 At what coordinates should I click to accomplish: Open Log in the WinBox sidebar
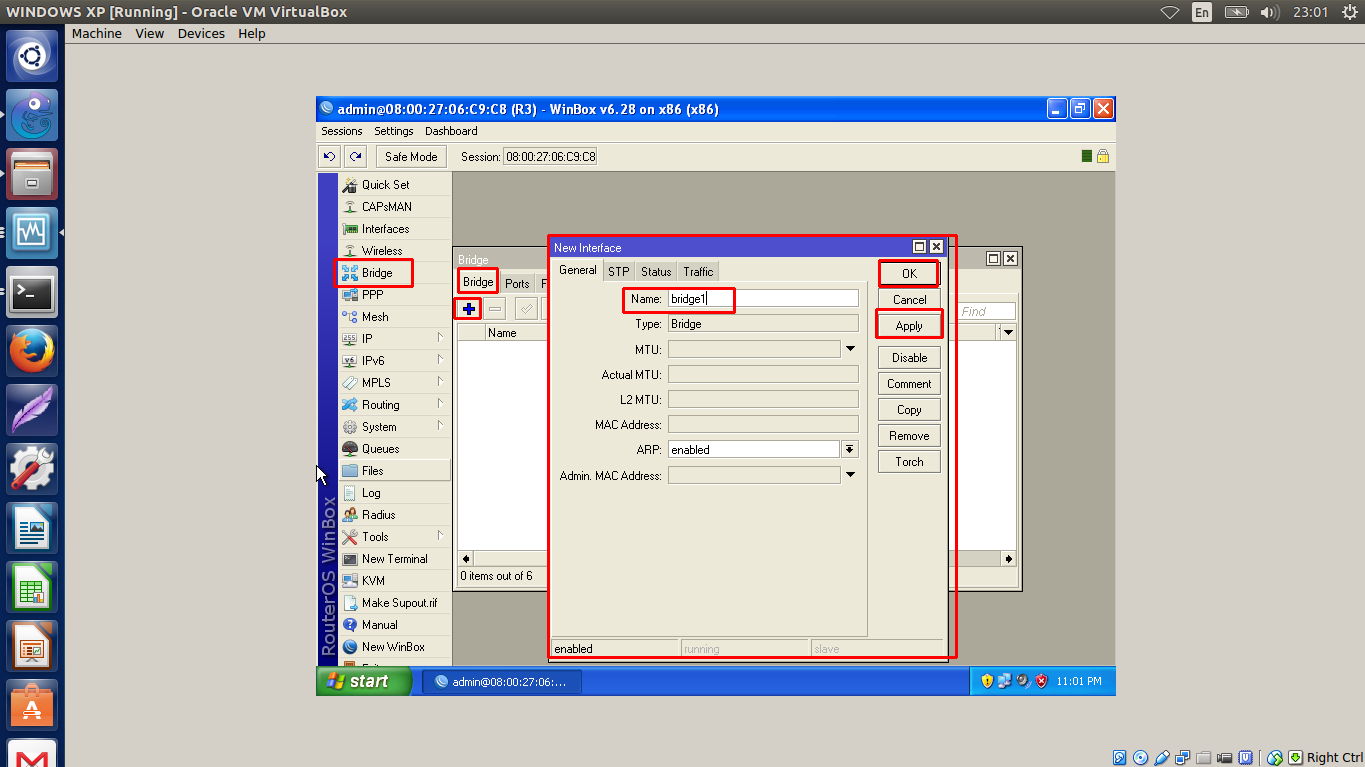click(x=371, y=493)
